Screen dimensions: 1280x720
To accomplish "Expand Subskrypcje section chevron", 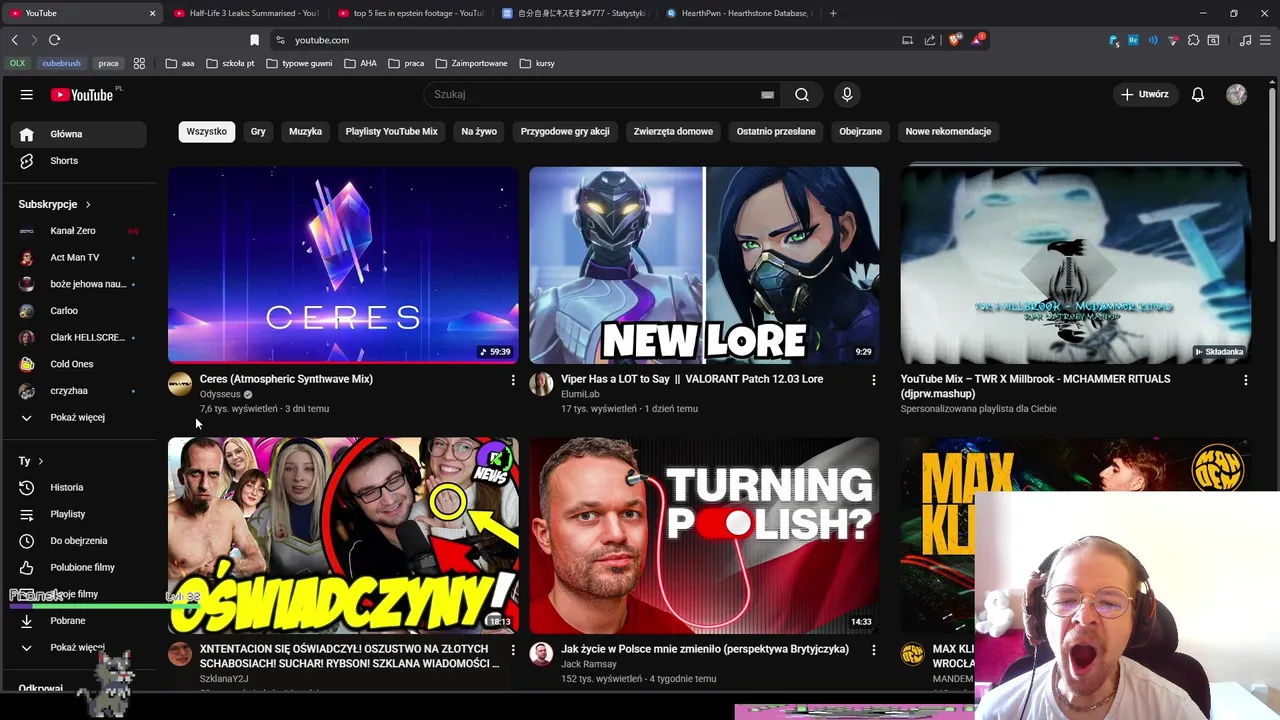I will 88,204.
